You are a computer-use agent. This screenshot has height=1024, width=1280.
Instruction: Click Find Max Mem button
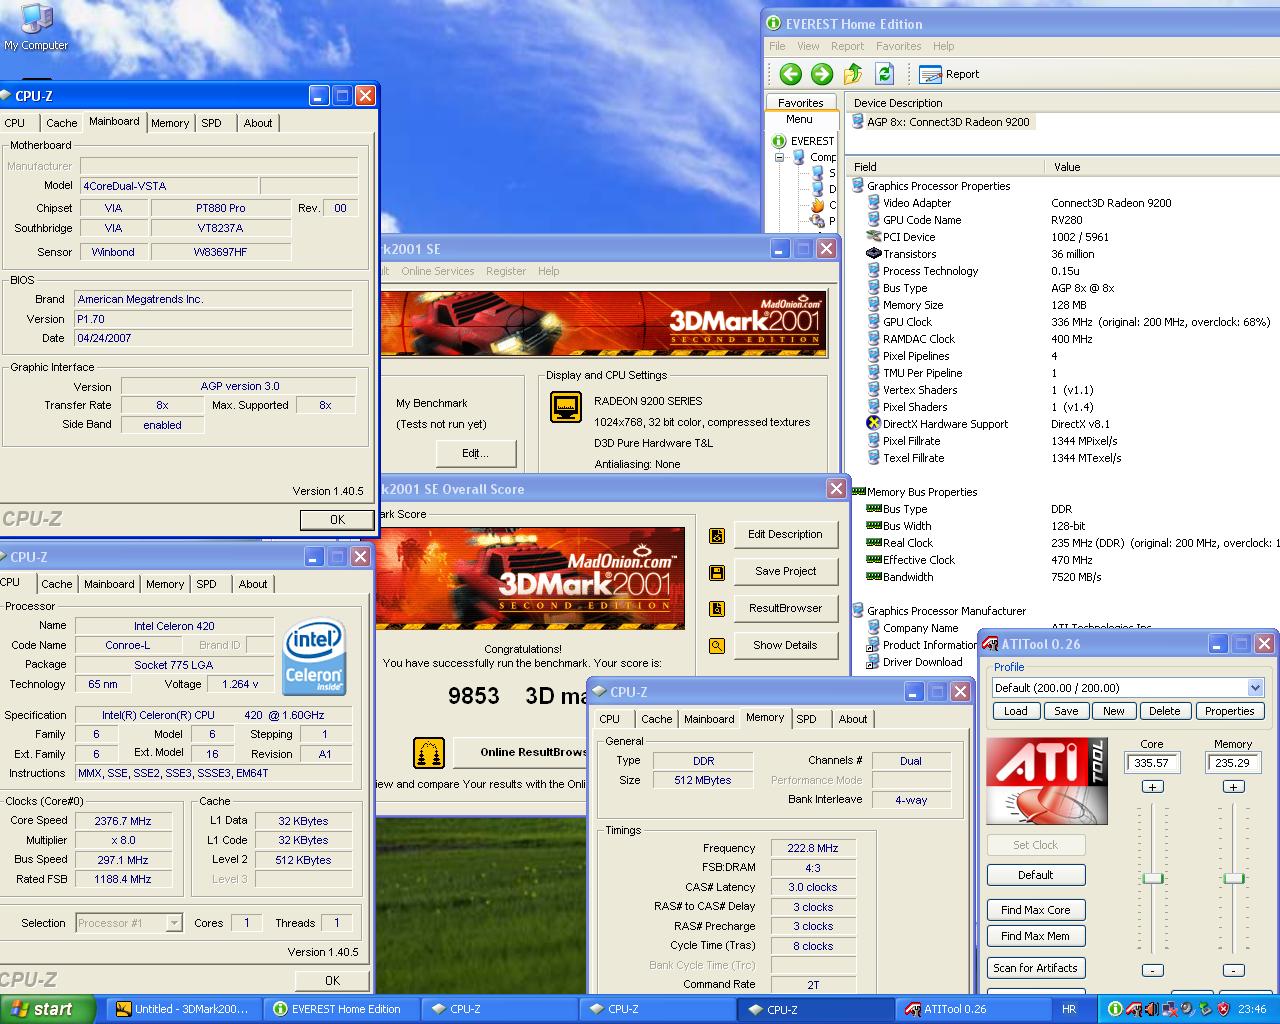click(1035, 936)
